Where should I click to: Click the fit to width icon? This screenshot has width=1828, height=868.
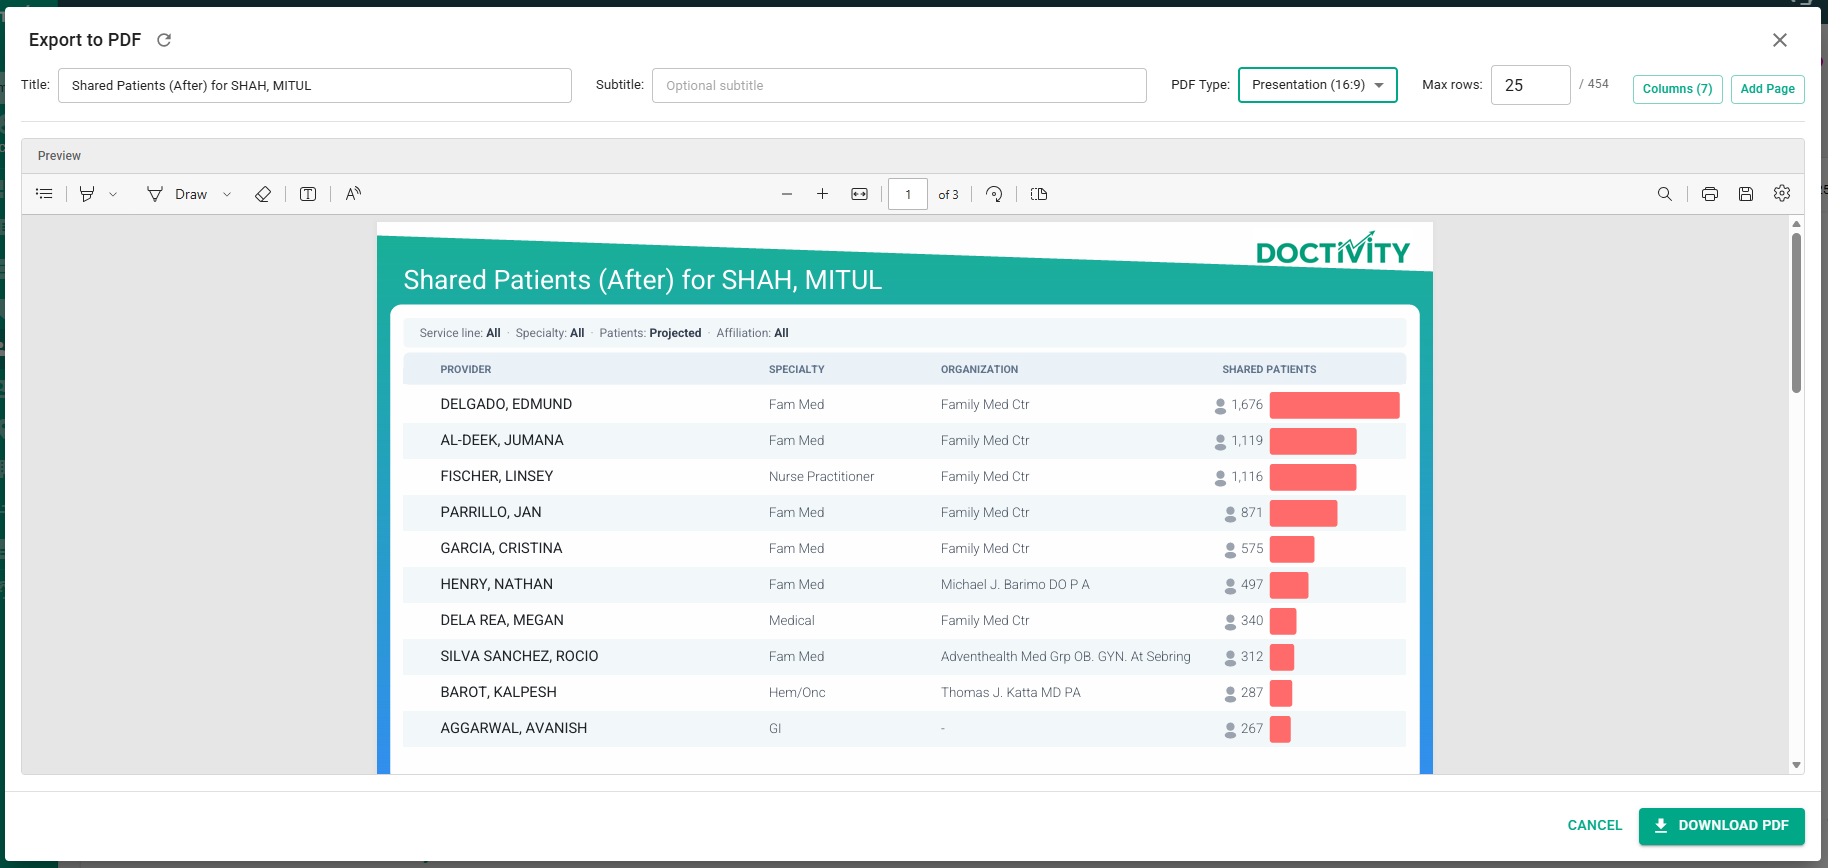[859, 194]
